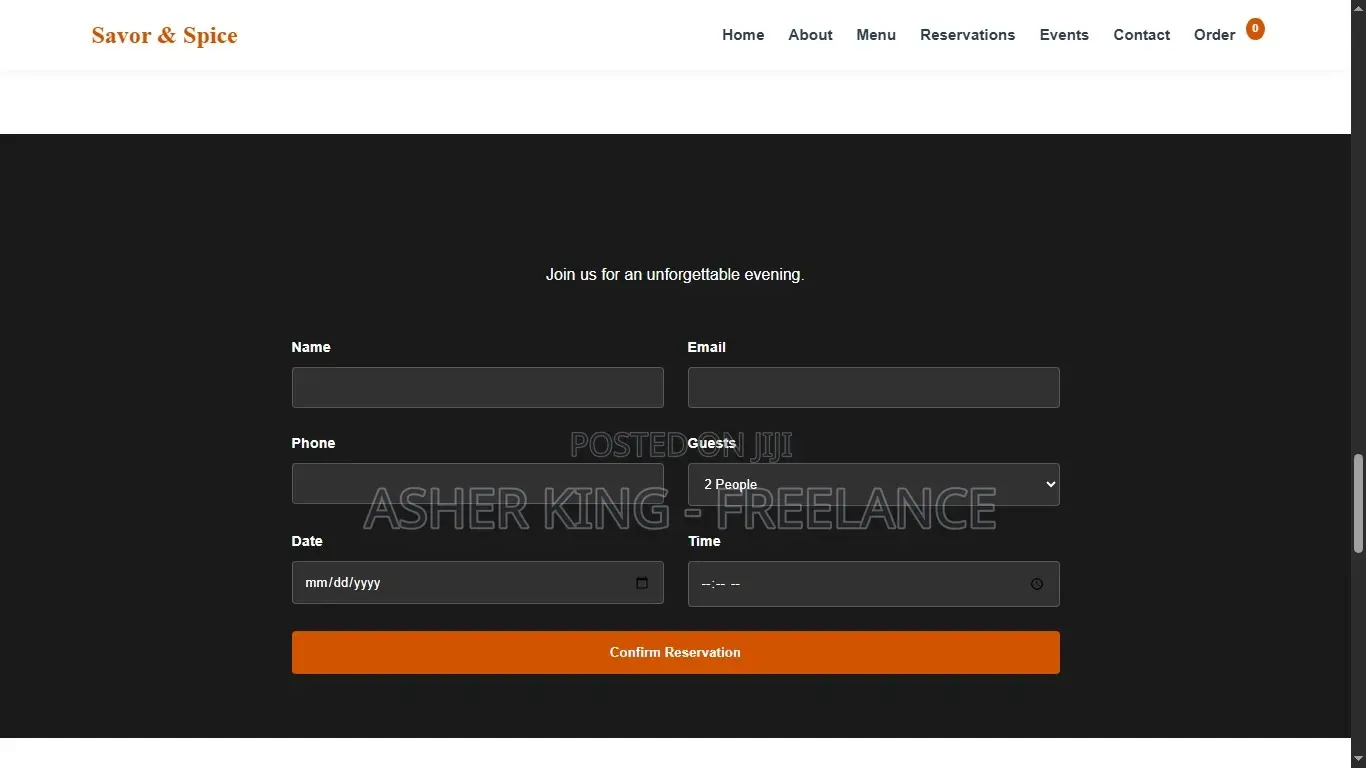Submit with Confirm Reservation button
Screen dimensions: 1366x768
675,652
